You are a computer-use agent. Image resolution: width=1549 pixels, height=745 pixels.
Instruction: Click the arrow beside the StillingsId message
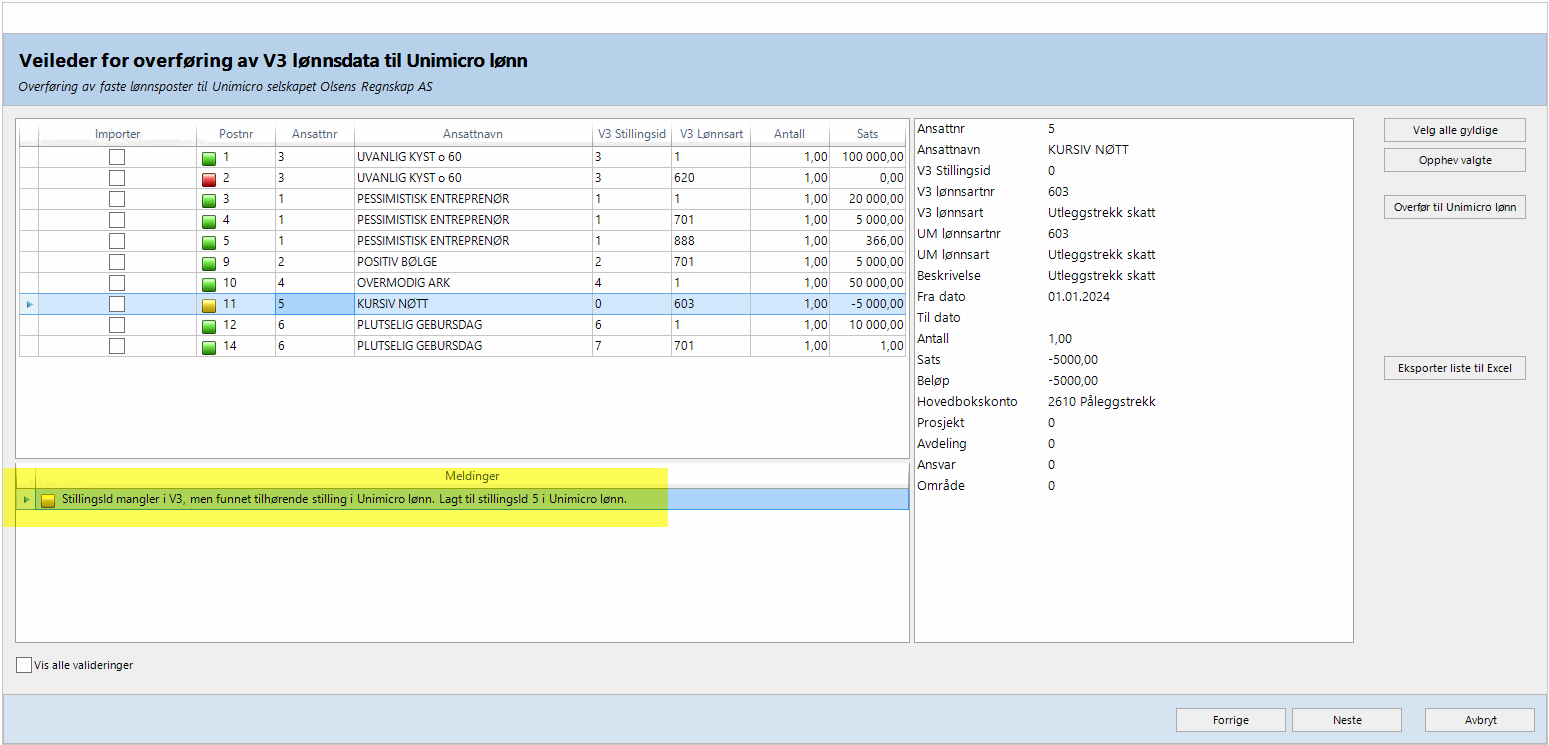[26, 499]
